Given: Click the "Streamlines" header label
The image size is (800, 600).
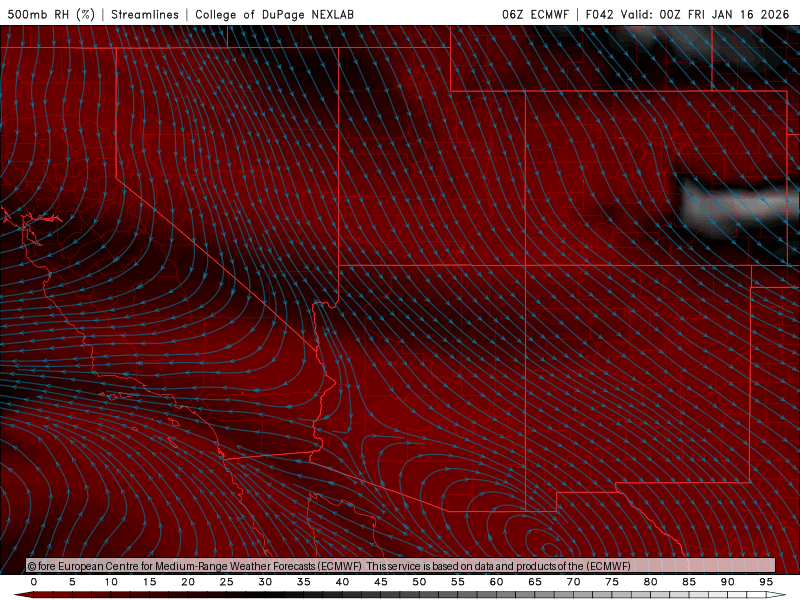Looking at the screenshot, I should [x=145, y=14].
